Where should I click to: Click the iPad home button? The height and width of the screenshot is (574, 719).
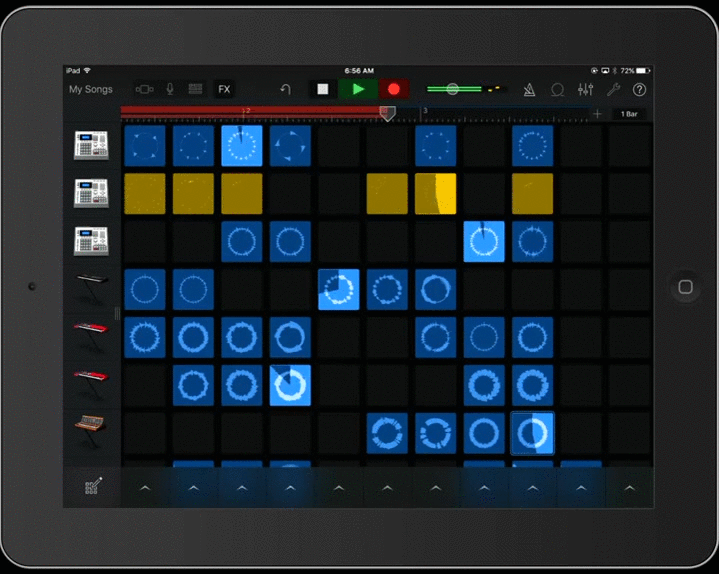click(686, 287)
